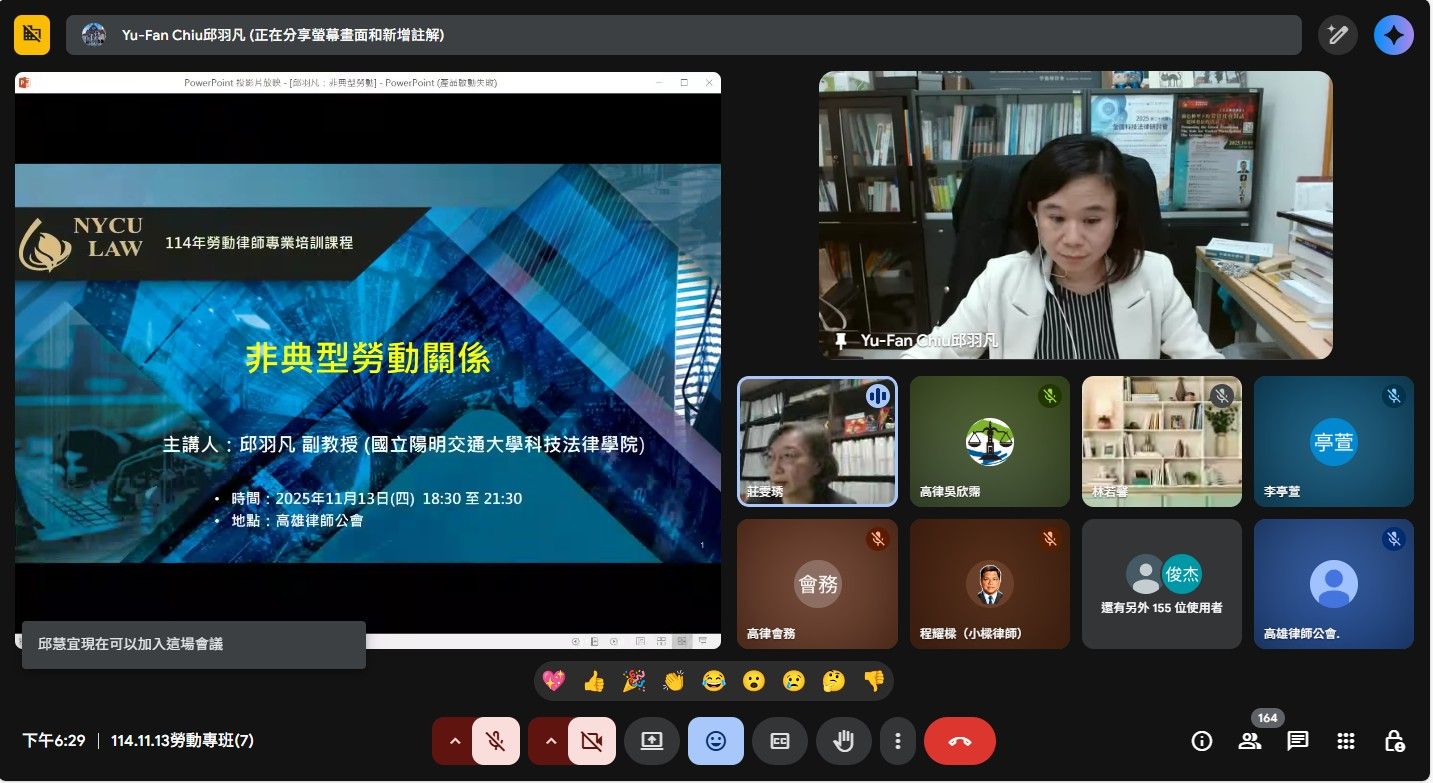Open meeting details info icon

pyautogui.click(x=1201, y=741)
